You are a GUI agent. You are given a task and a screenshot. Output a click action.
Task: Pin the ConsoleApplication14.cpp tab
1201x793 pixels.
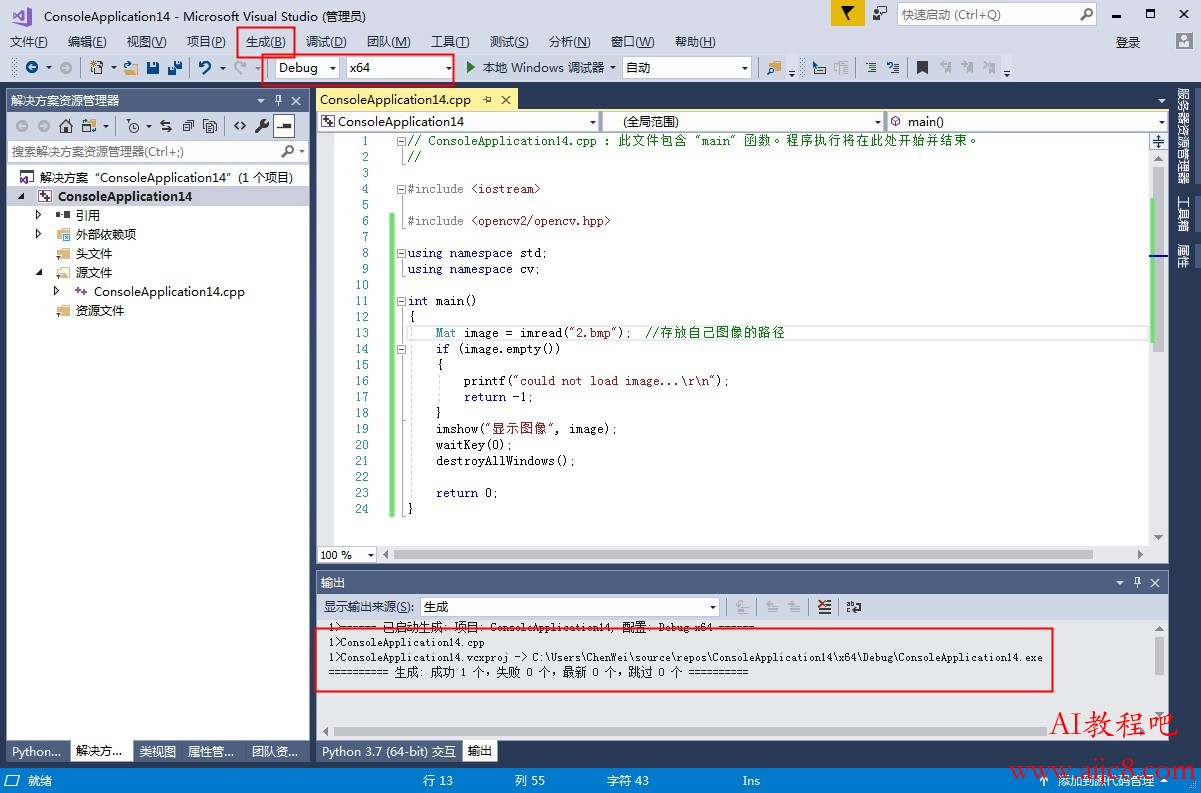(487, 100)
